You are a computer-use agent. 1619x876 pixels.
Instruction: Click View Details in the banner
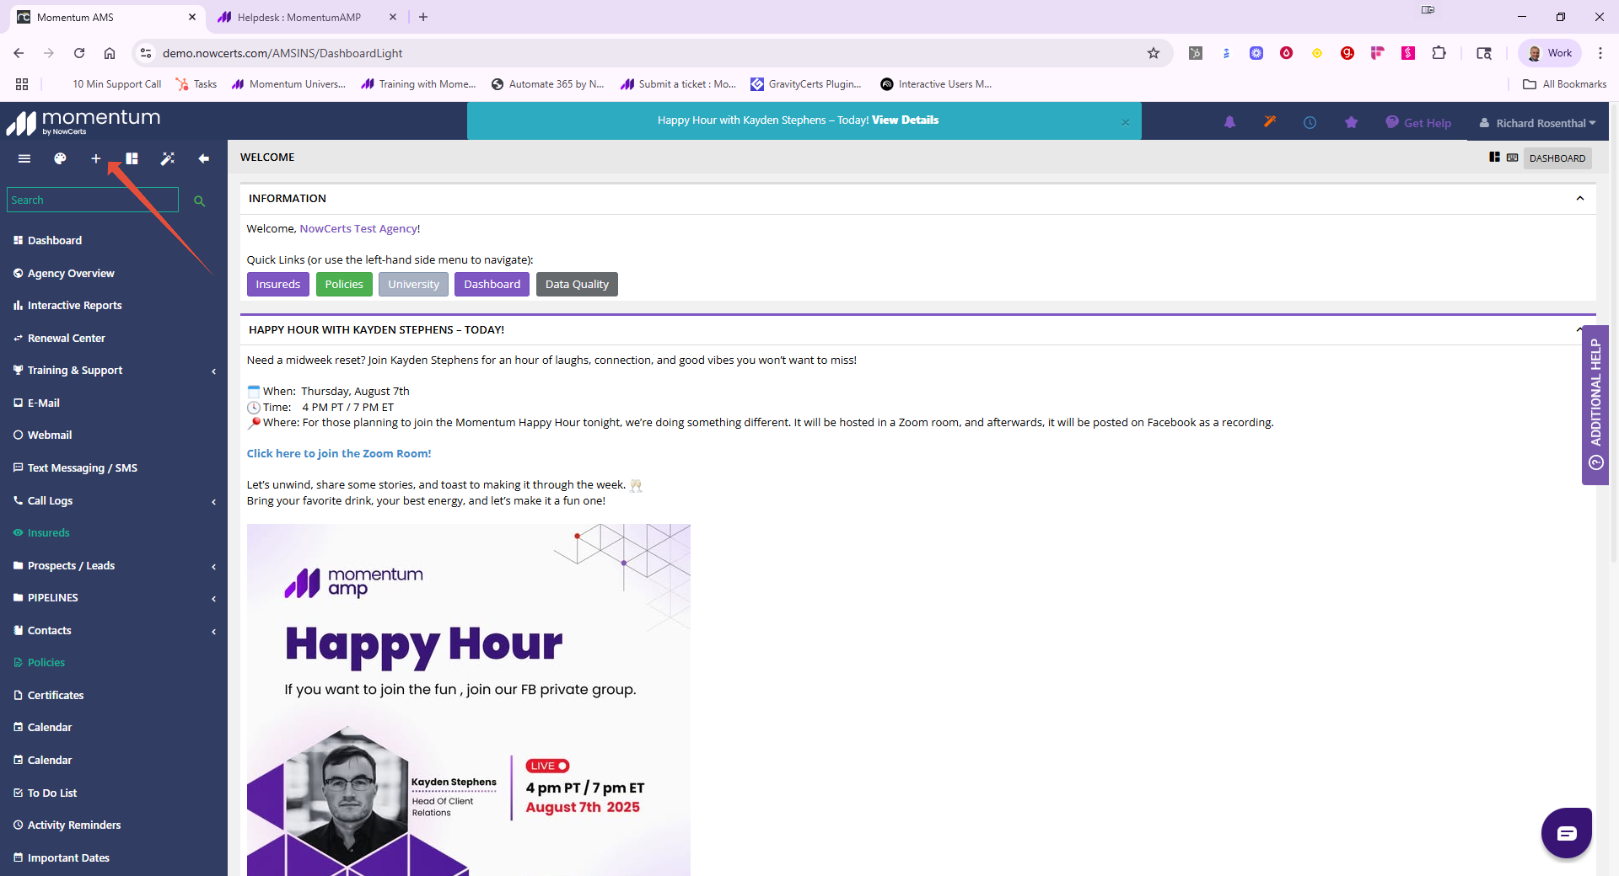coord(905,120)
